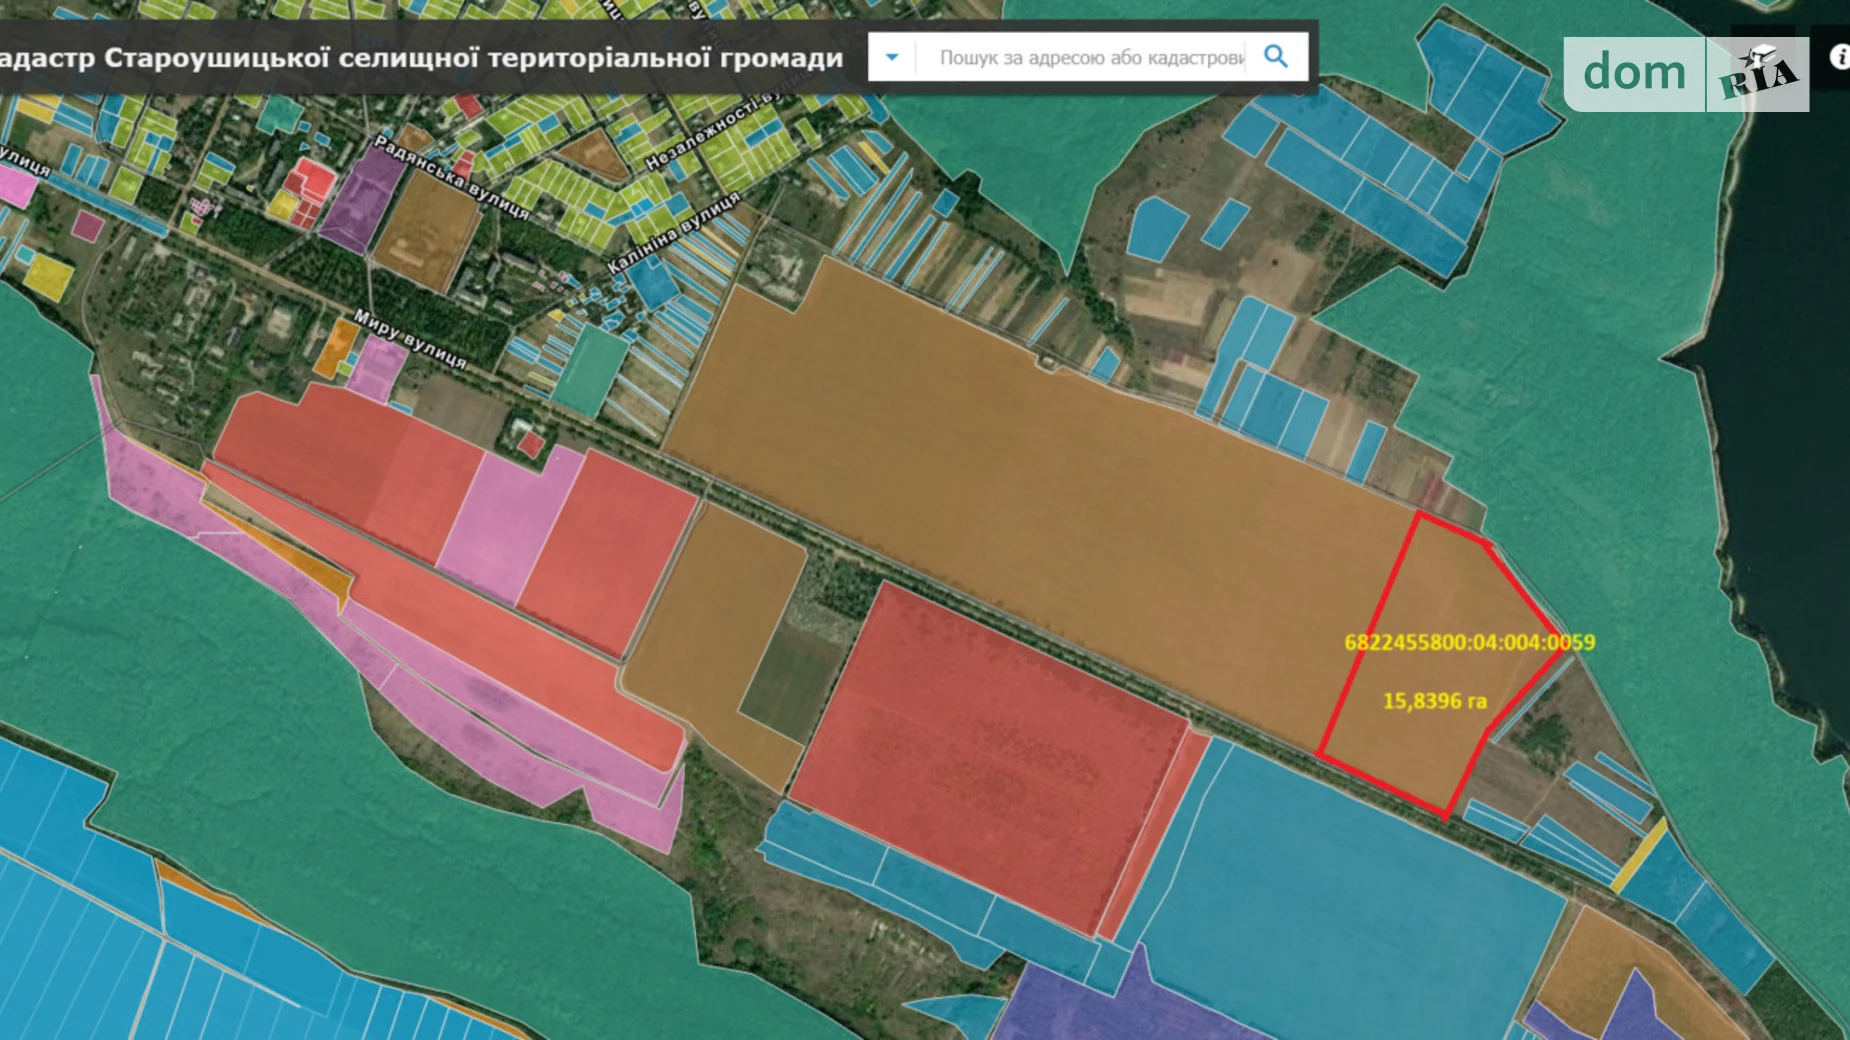The image size is (1850, 1040).
Task: Click the Миру вулиця street label
Action: coord(410,338)
